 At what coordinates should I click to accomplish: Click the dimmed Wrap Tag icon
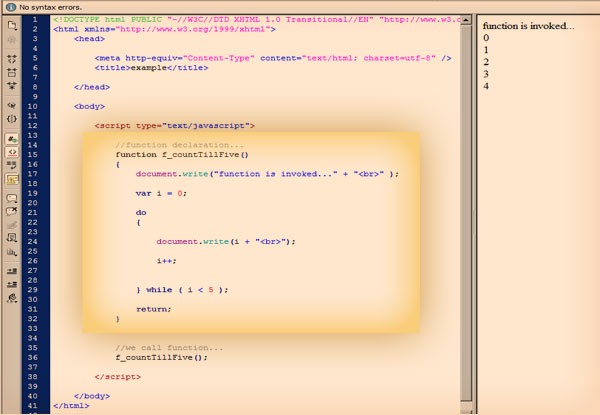click(x=12, y=225)
